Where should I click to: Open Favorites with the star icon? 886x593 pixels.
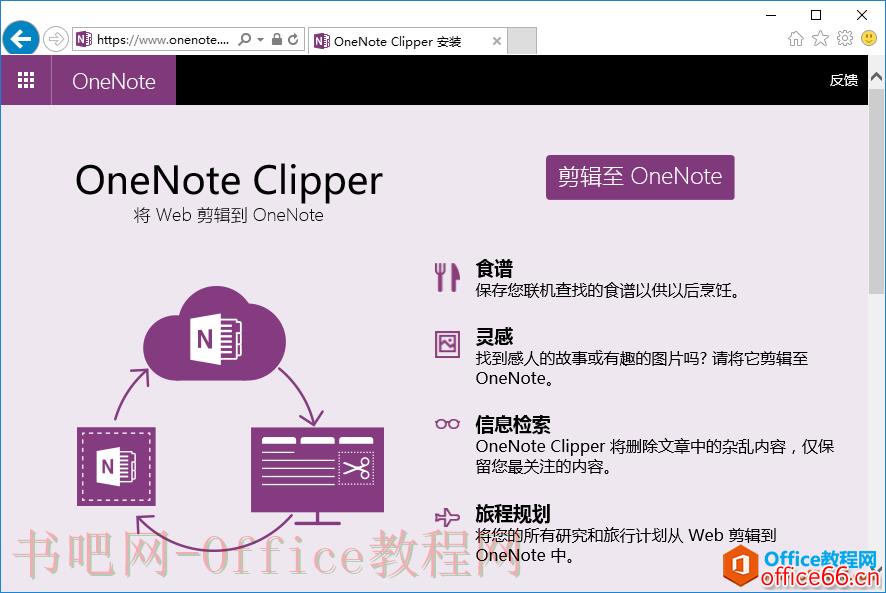coord(820,38)
